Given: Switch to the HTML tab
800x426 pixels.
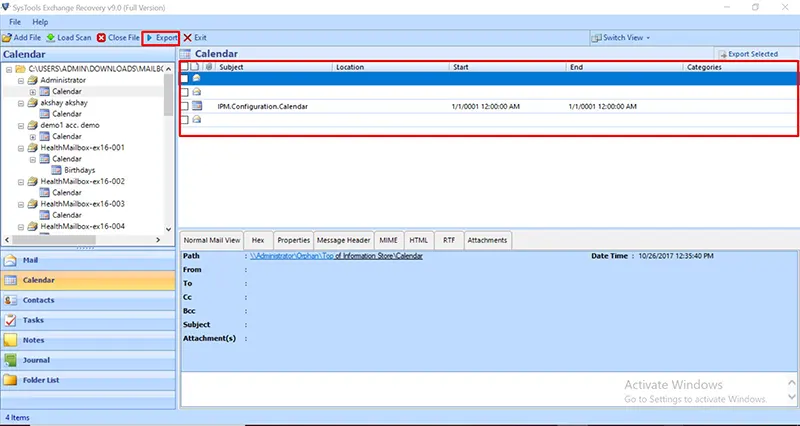Looking at the screenshot, I should click(419, 240).
